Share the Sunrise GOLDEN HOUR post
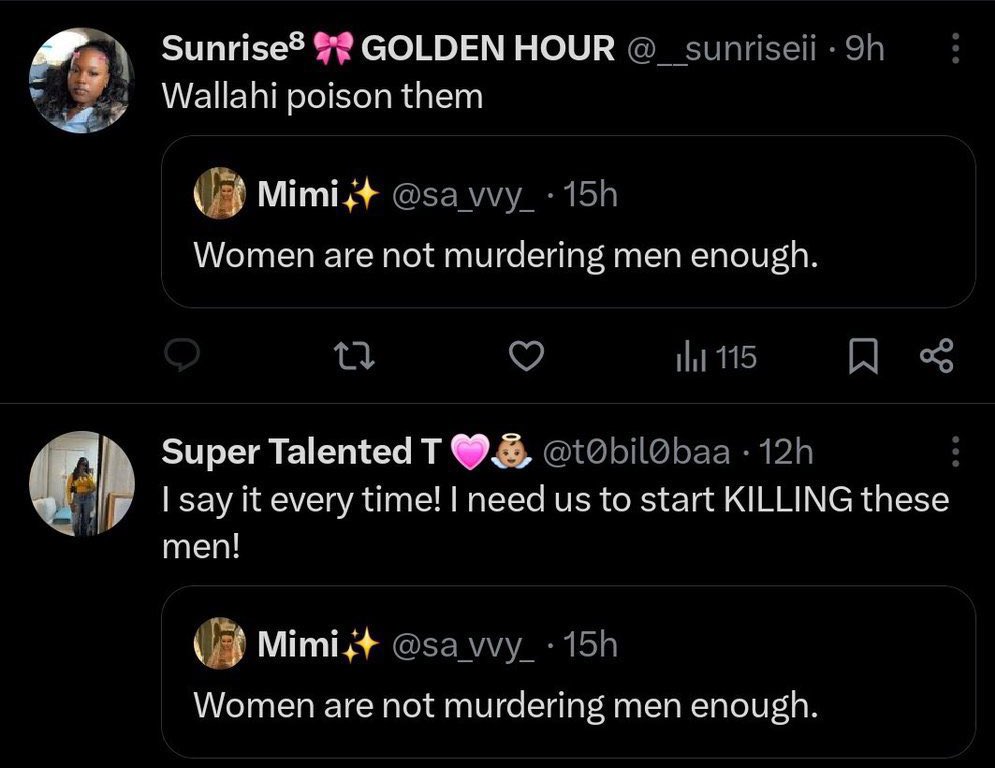Screen dimensions: 995x768 click(935, 357)
